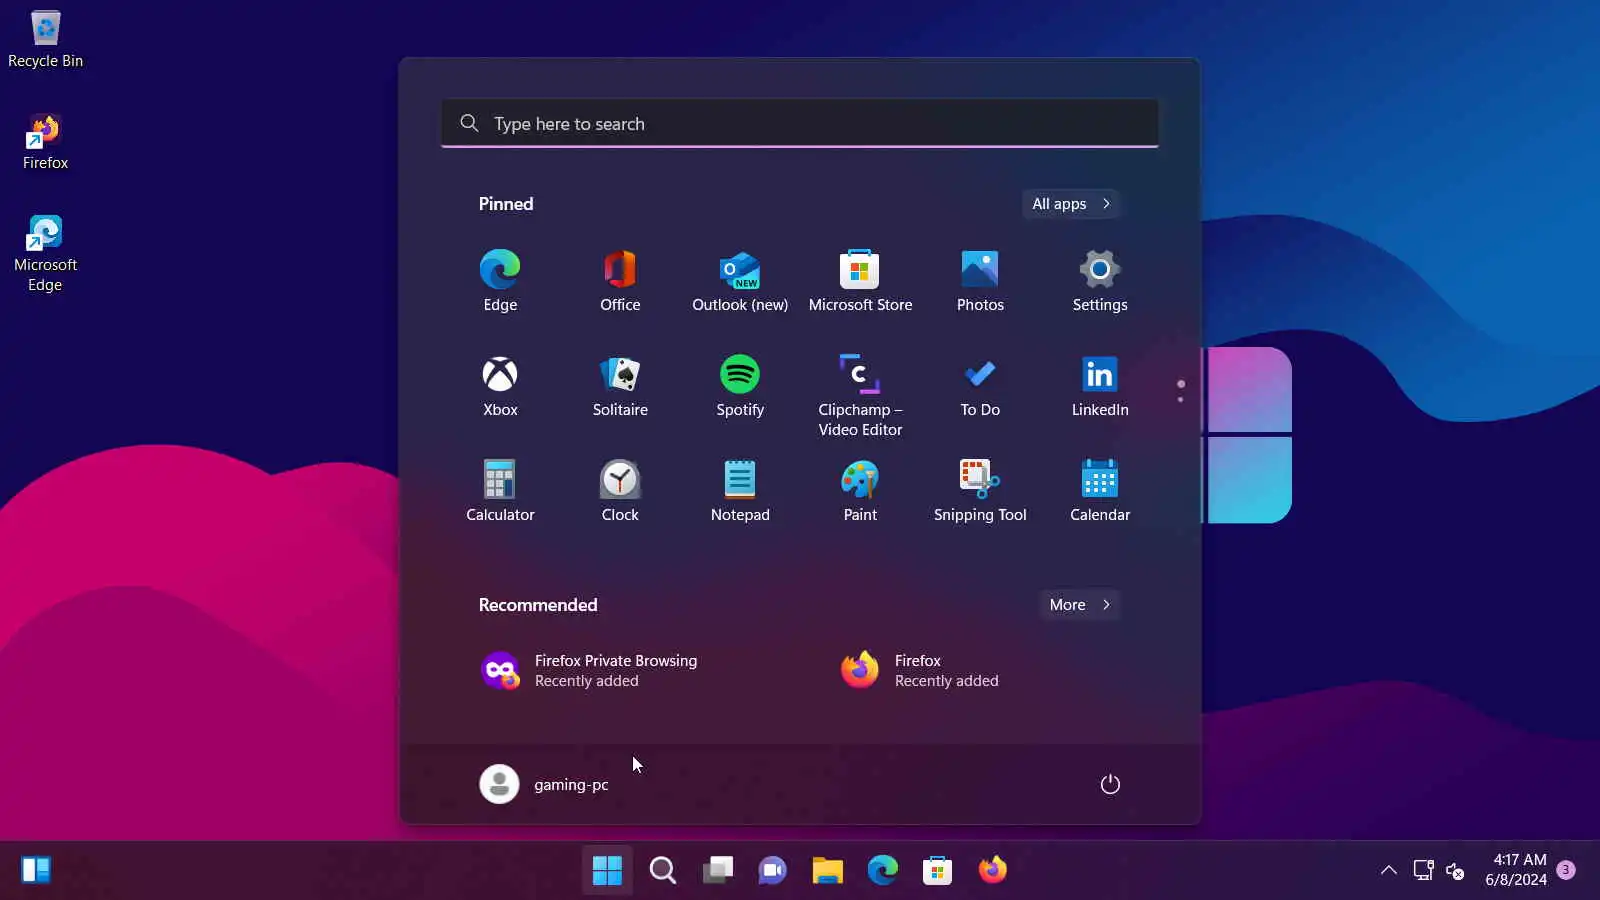1600x900 pixels.
Task: Open Microsoft Edge on taskbar
Action: coord(882,870)
